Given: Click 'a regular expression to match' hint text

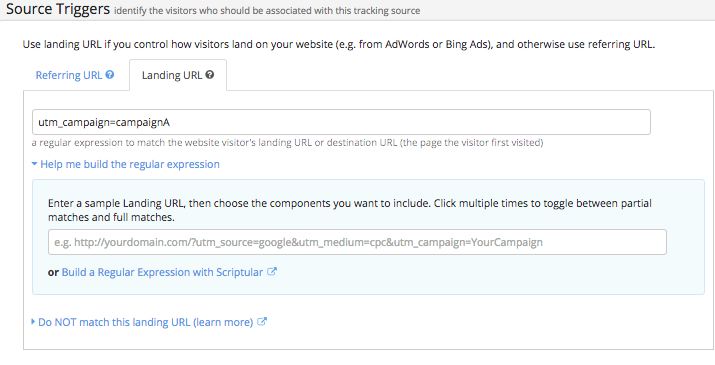Looking at the screenshot, I should 287,143.
